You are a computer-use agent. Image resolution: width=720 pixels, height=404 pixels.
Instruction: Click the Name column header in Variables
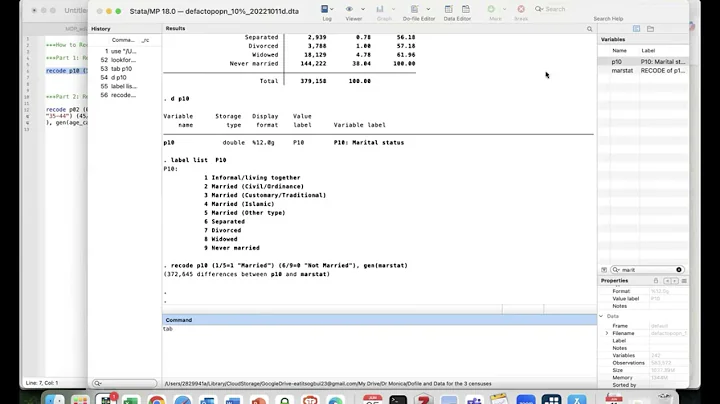(x=619, y=50)
